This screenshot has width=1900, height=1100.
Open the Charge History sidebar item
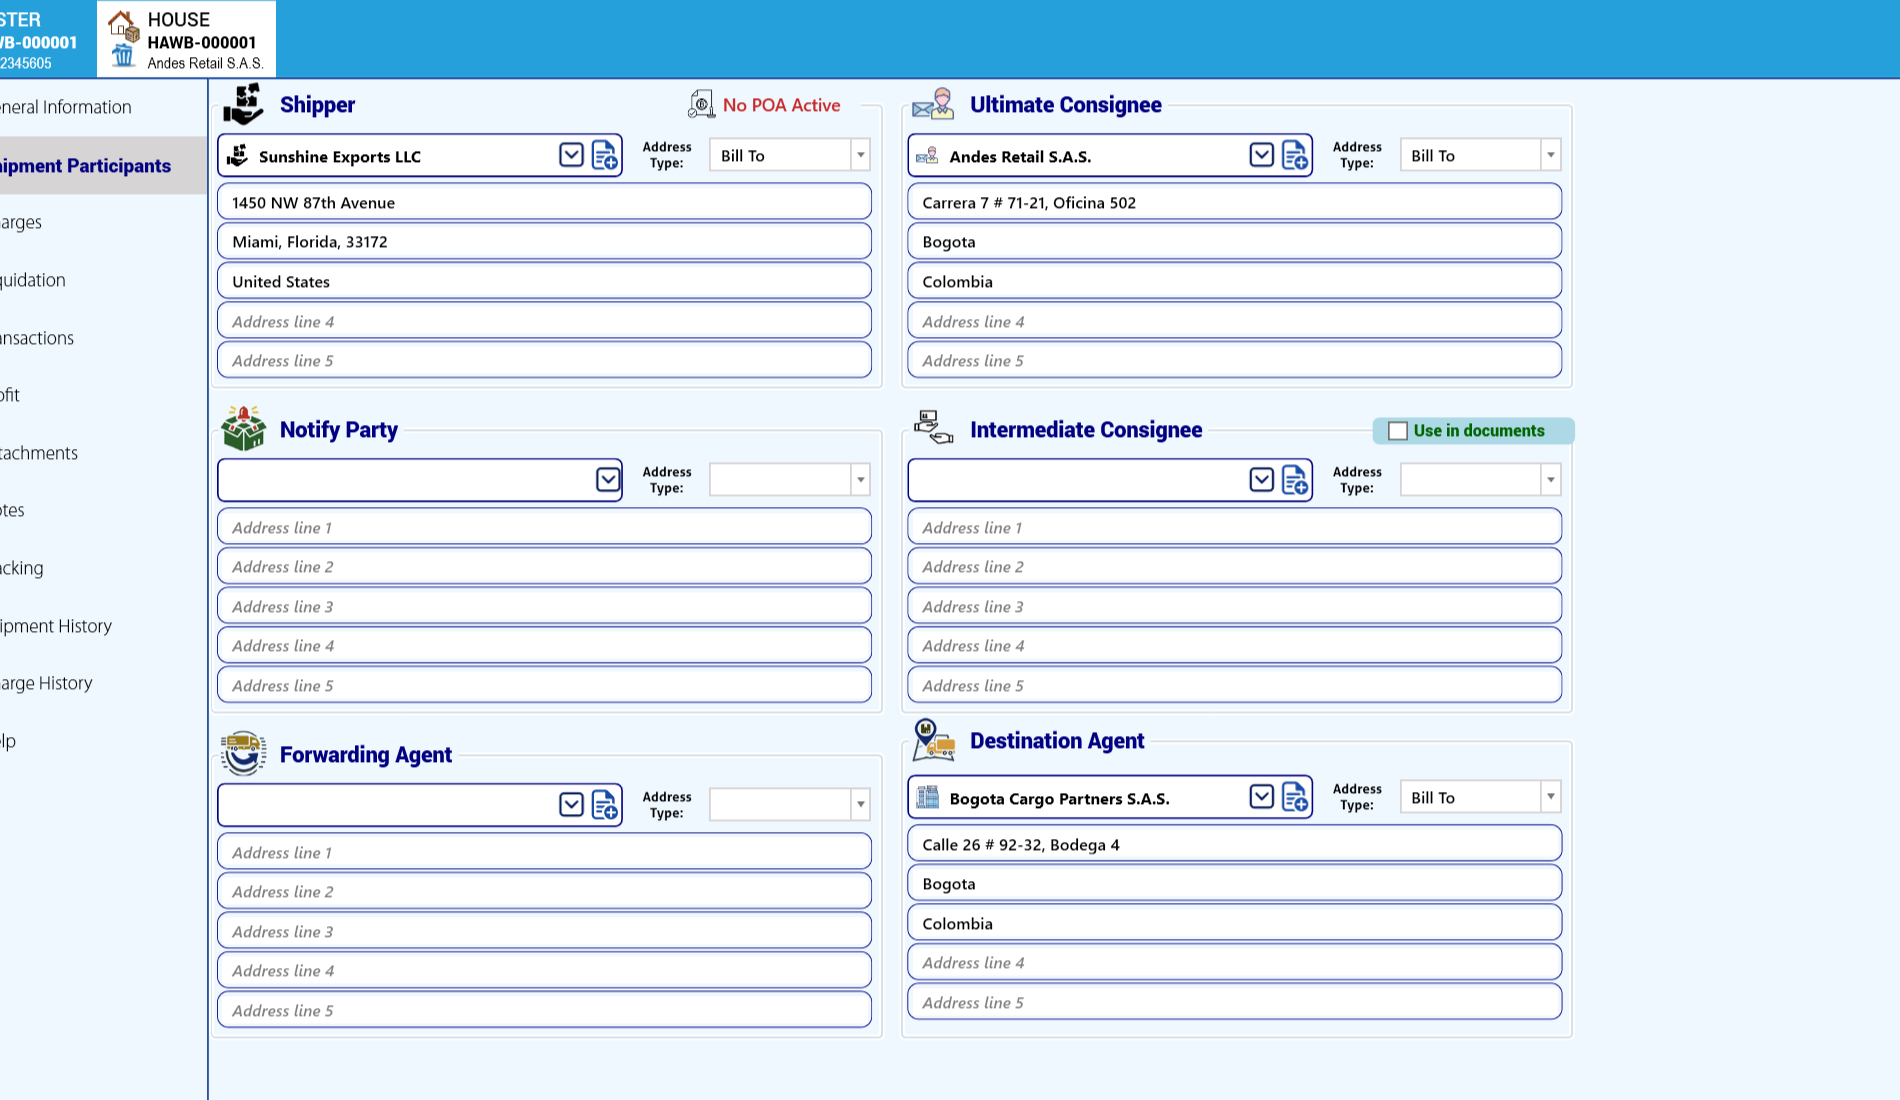pos(103,683)
